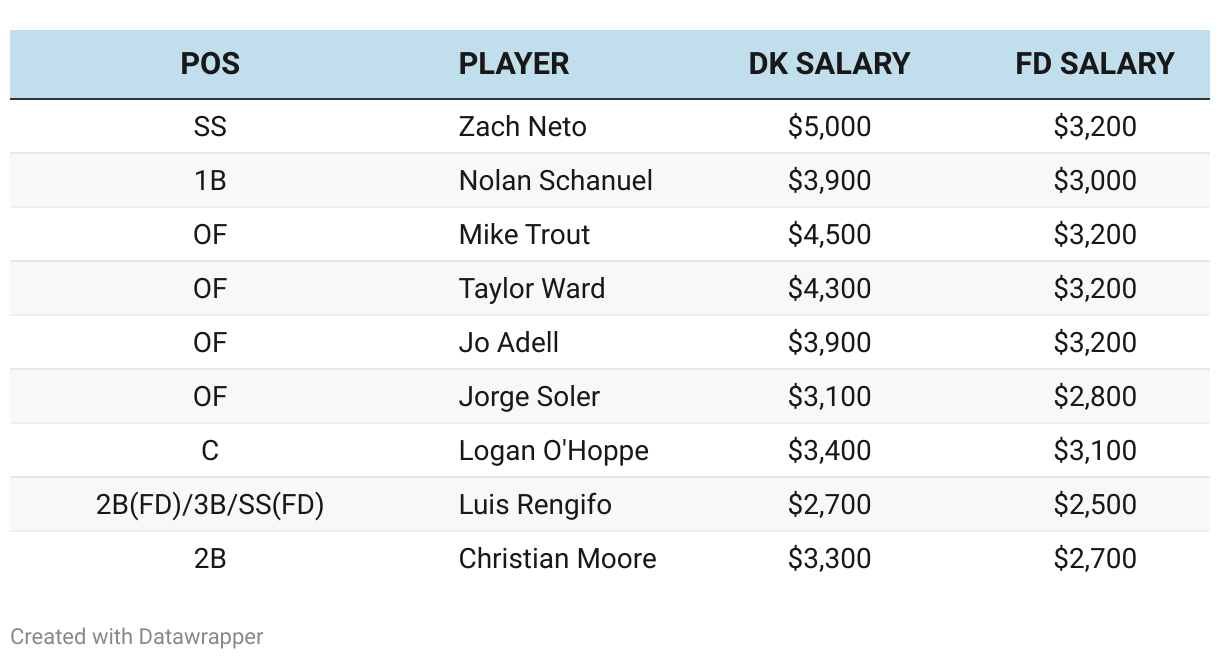The width and height of the screenshot is (1220, 660).
Task: Click Logan O'Hoppe's C position cell
Action: 210,451
